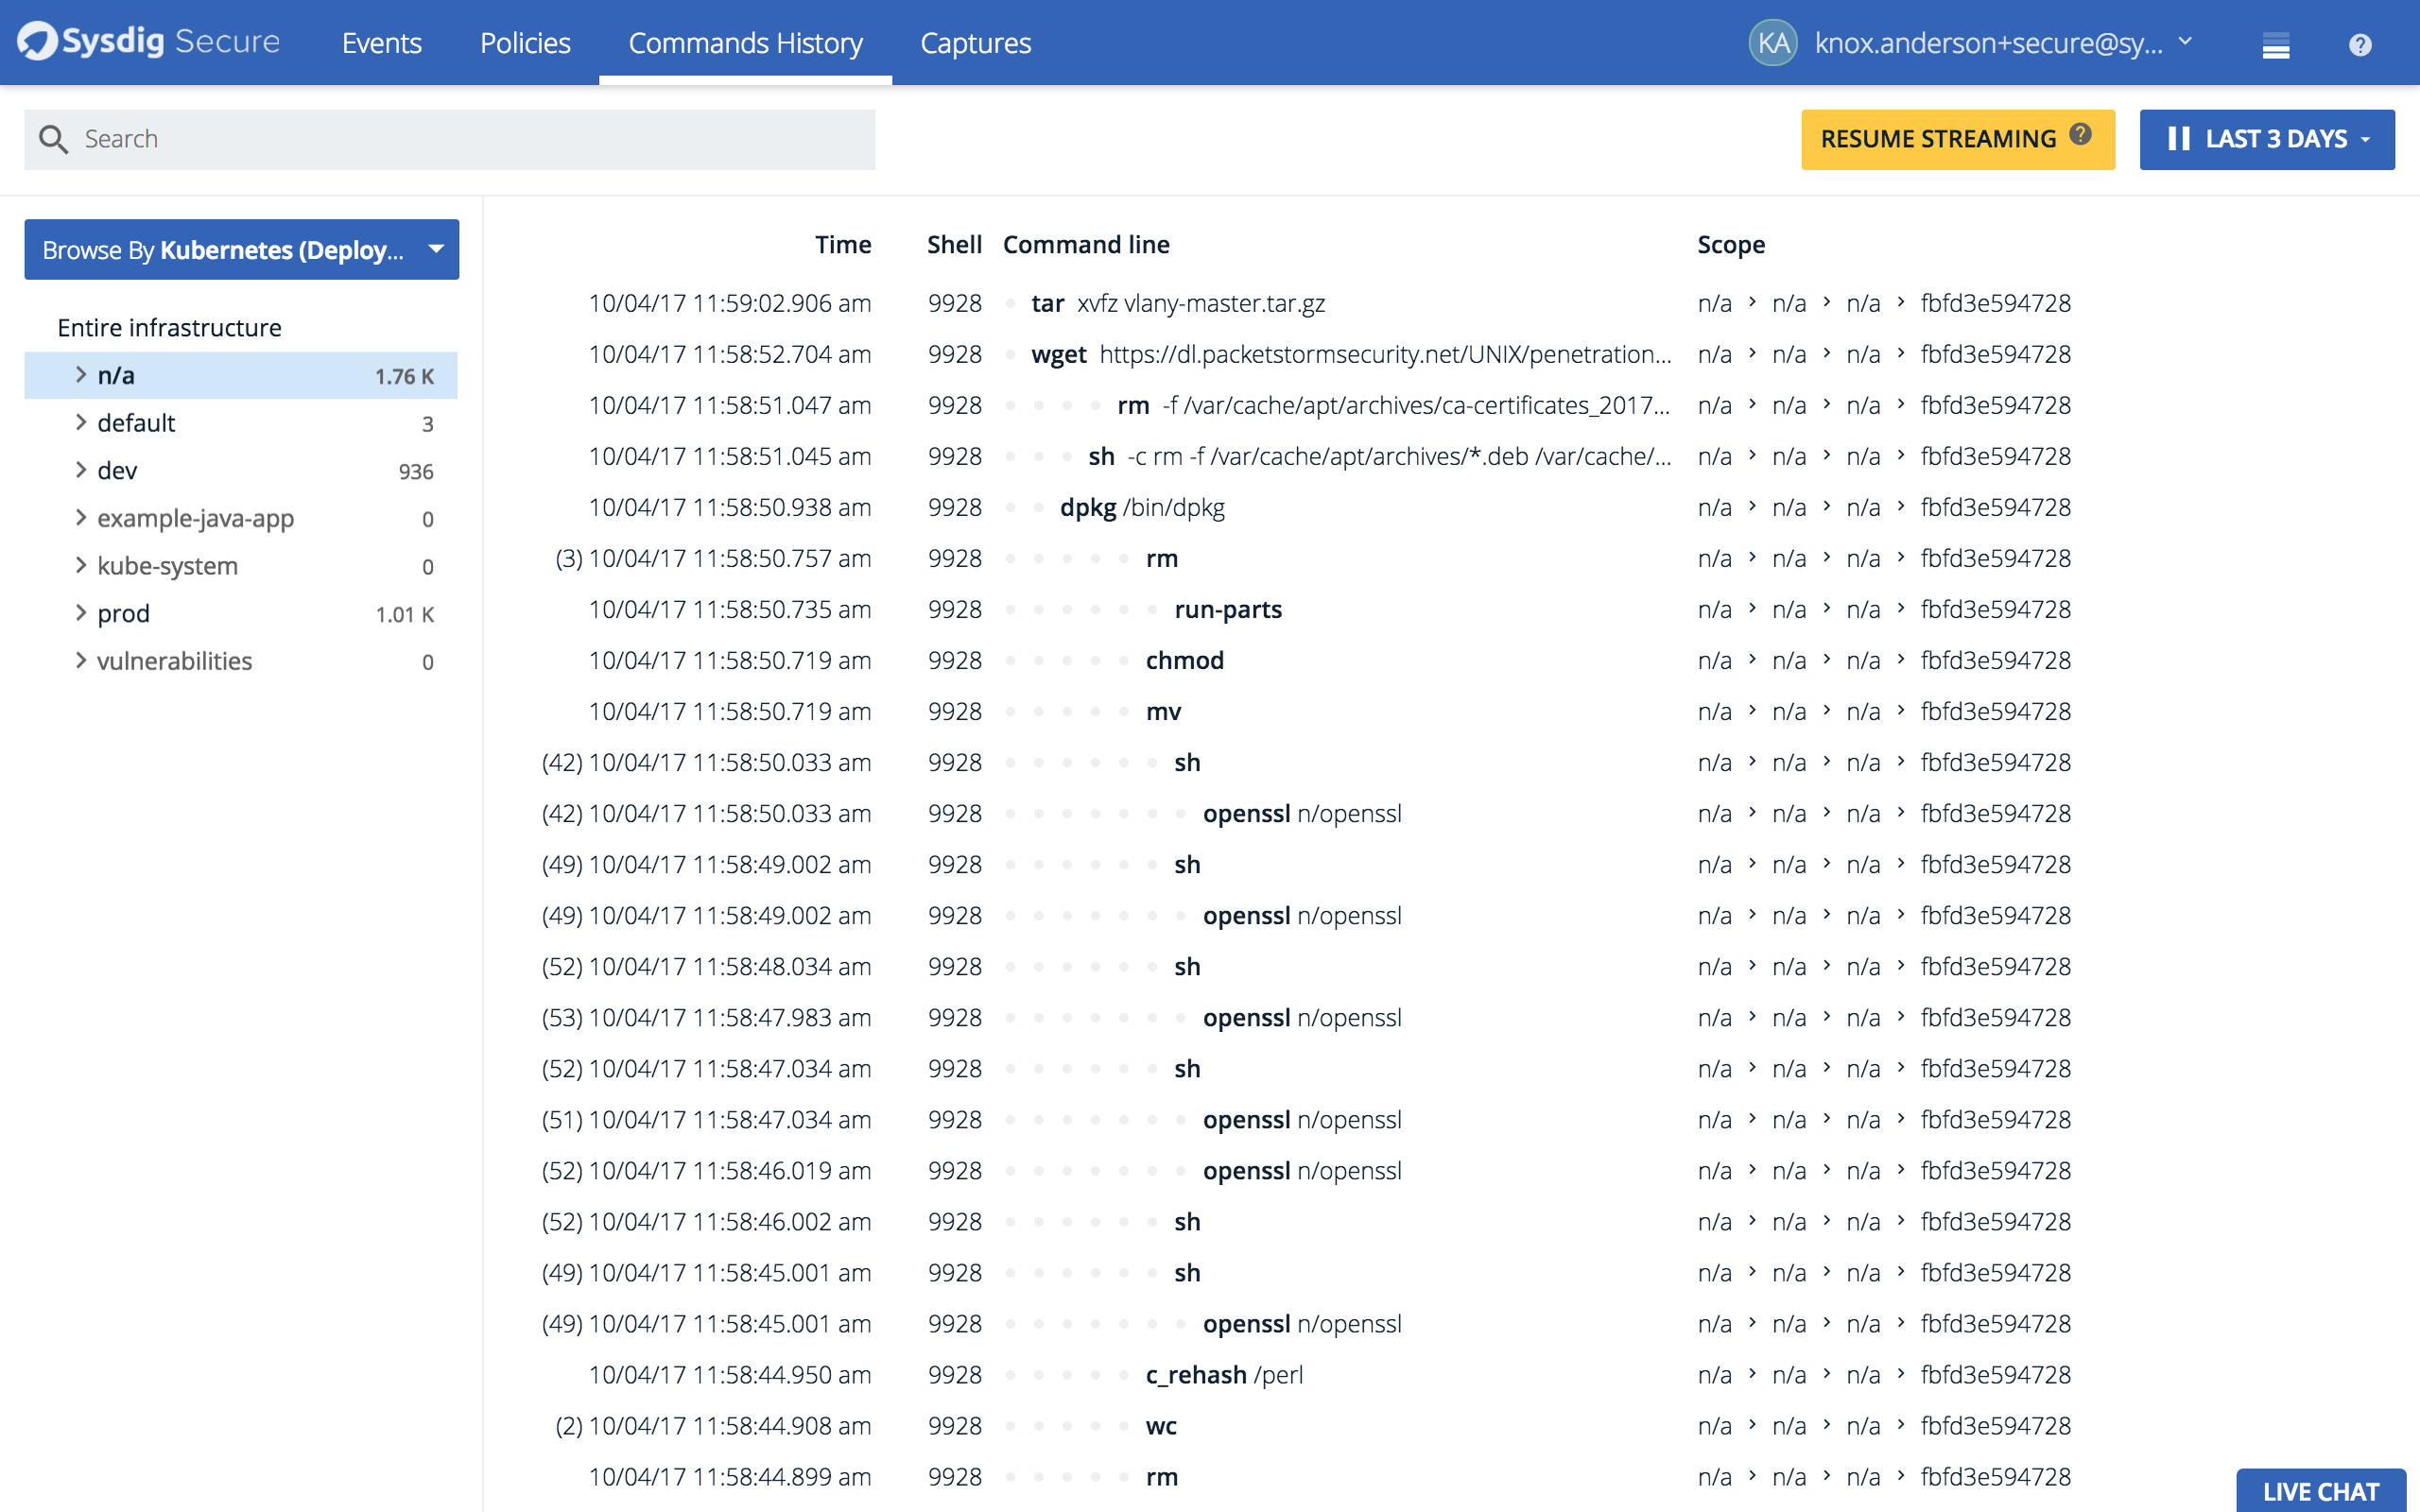
Task: Select the n/a infrastructure item
Action: click(x=240, y=375)
